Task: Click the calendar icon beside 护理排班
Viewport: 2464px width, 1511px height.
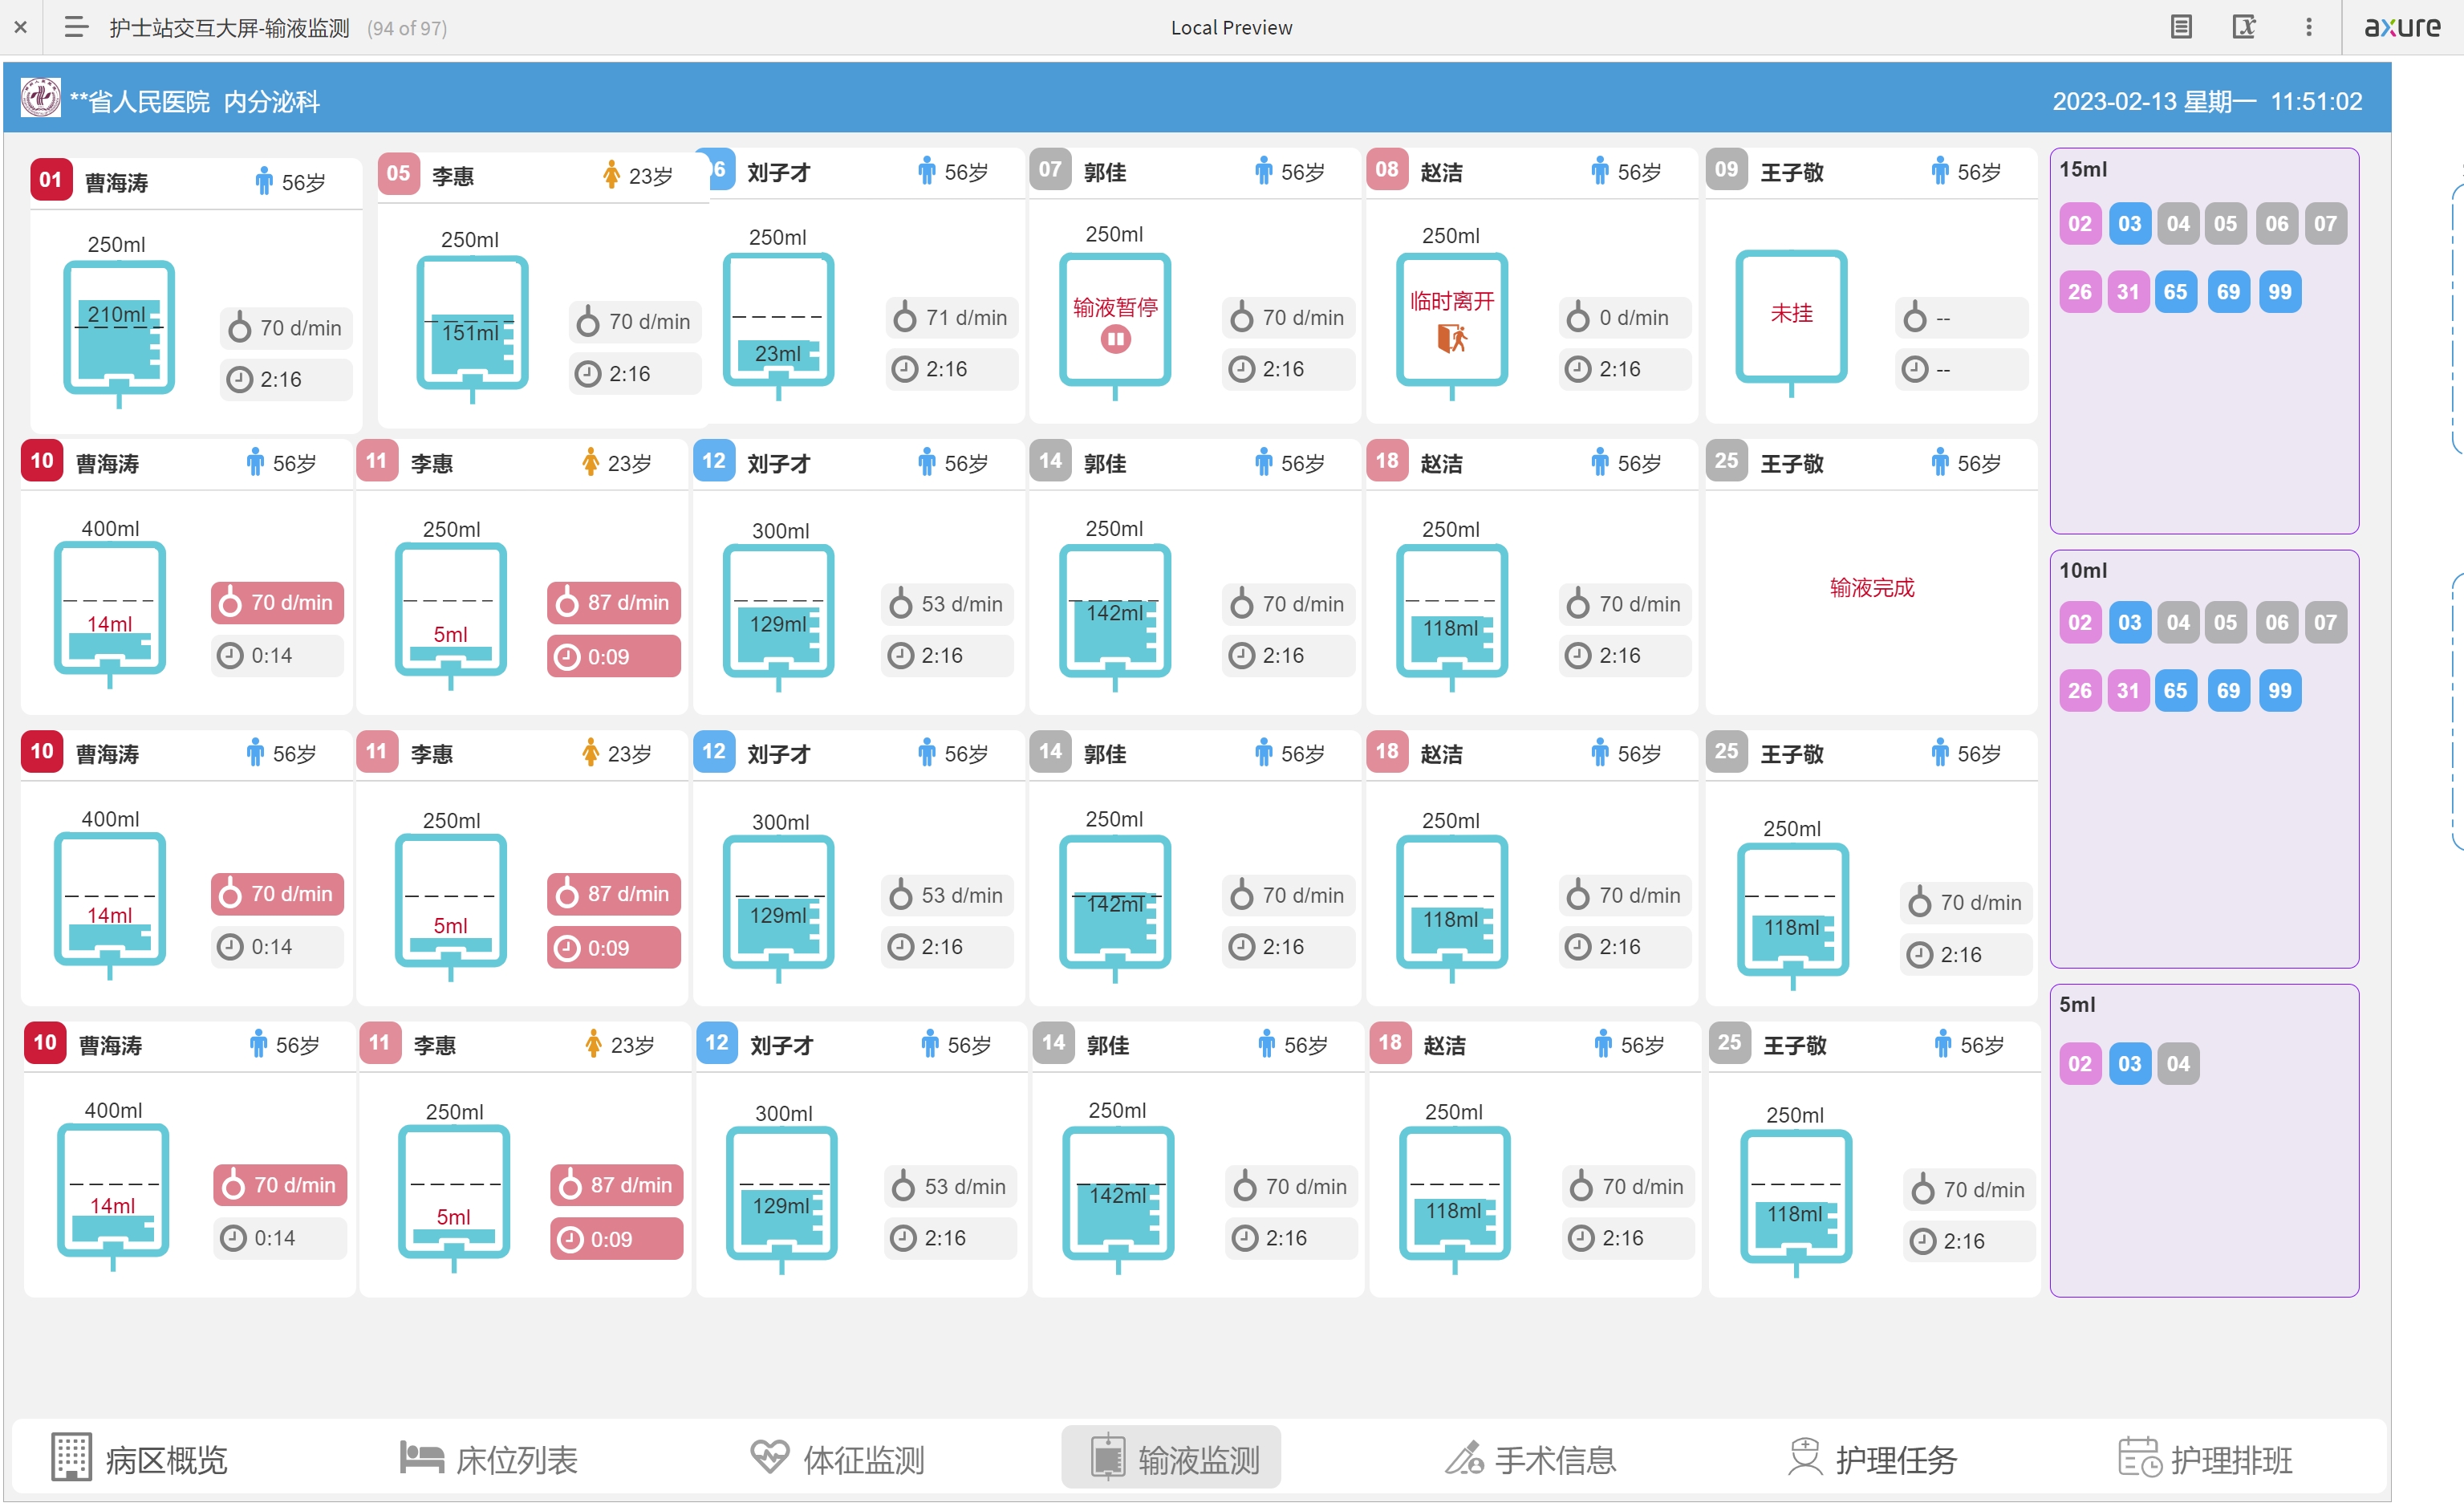Action: [x=2139, y=1457]
